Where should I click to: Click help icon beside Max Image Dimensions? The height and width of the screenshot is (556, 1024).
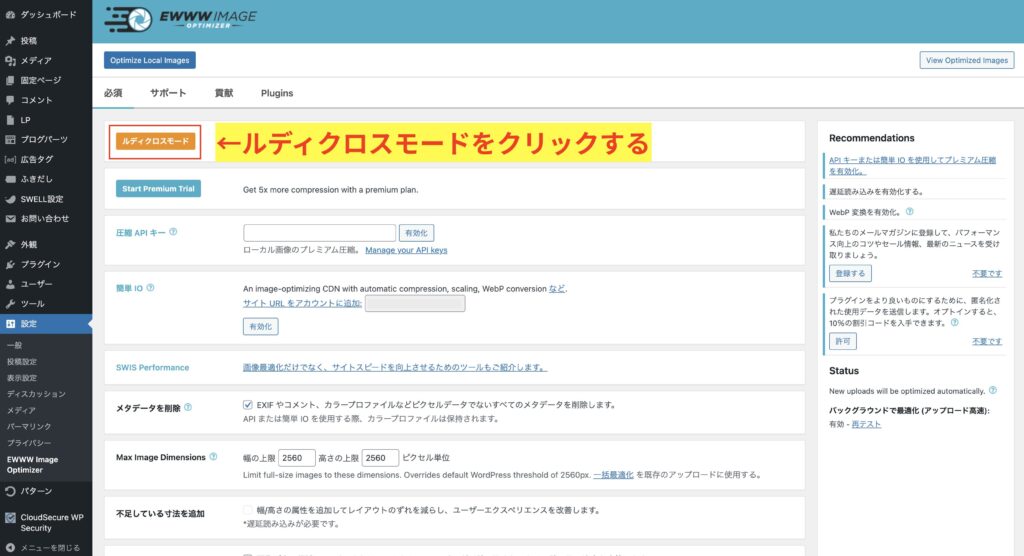coord(213,457)
